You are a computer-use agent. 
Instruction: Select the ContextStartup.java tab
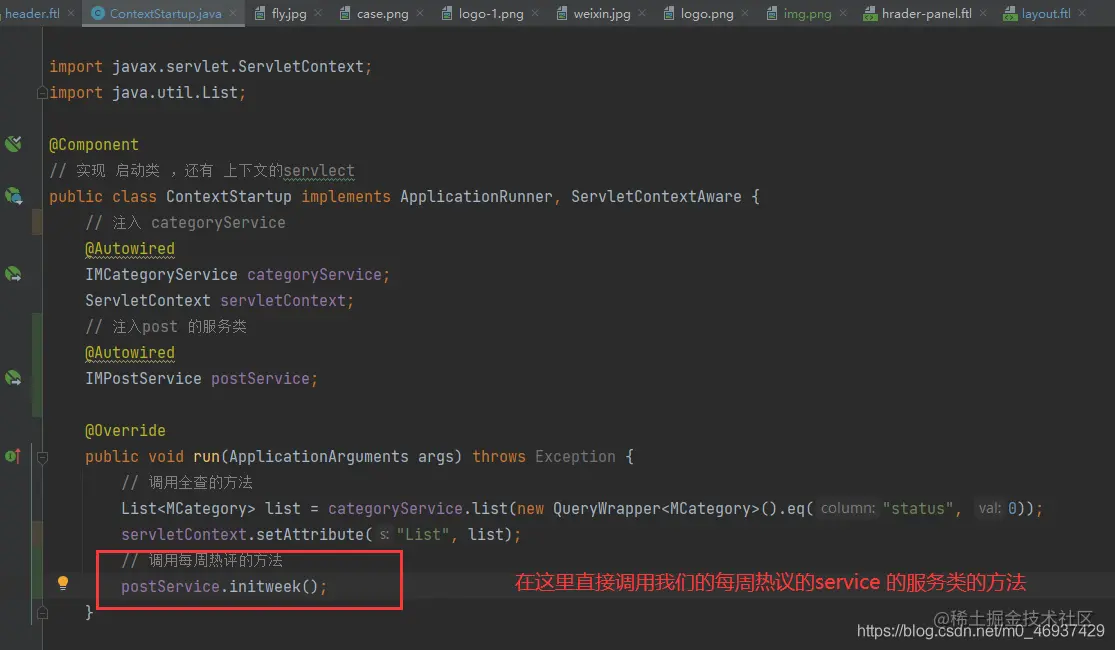[x=165, y=13]
